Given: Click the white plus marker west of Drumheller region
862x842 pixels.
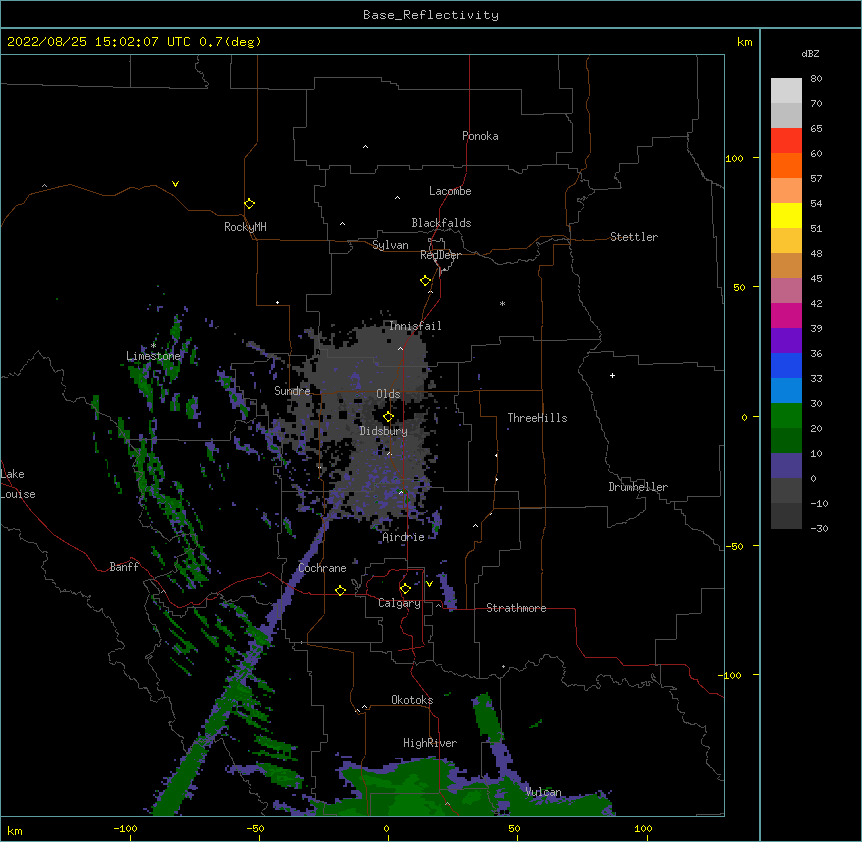Looking at the screenshot, I should (612, 375).
